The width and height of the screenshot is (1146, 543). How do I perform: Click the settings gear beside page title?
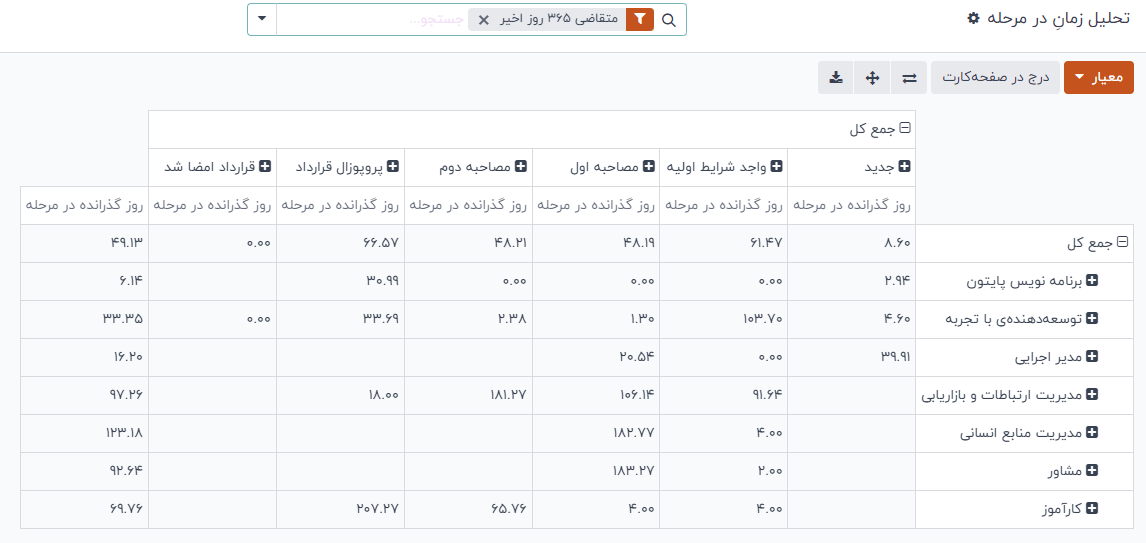973,19
